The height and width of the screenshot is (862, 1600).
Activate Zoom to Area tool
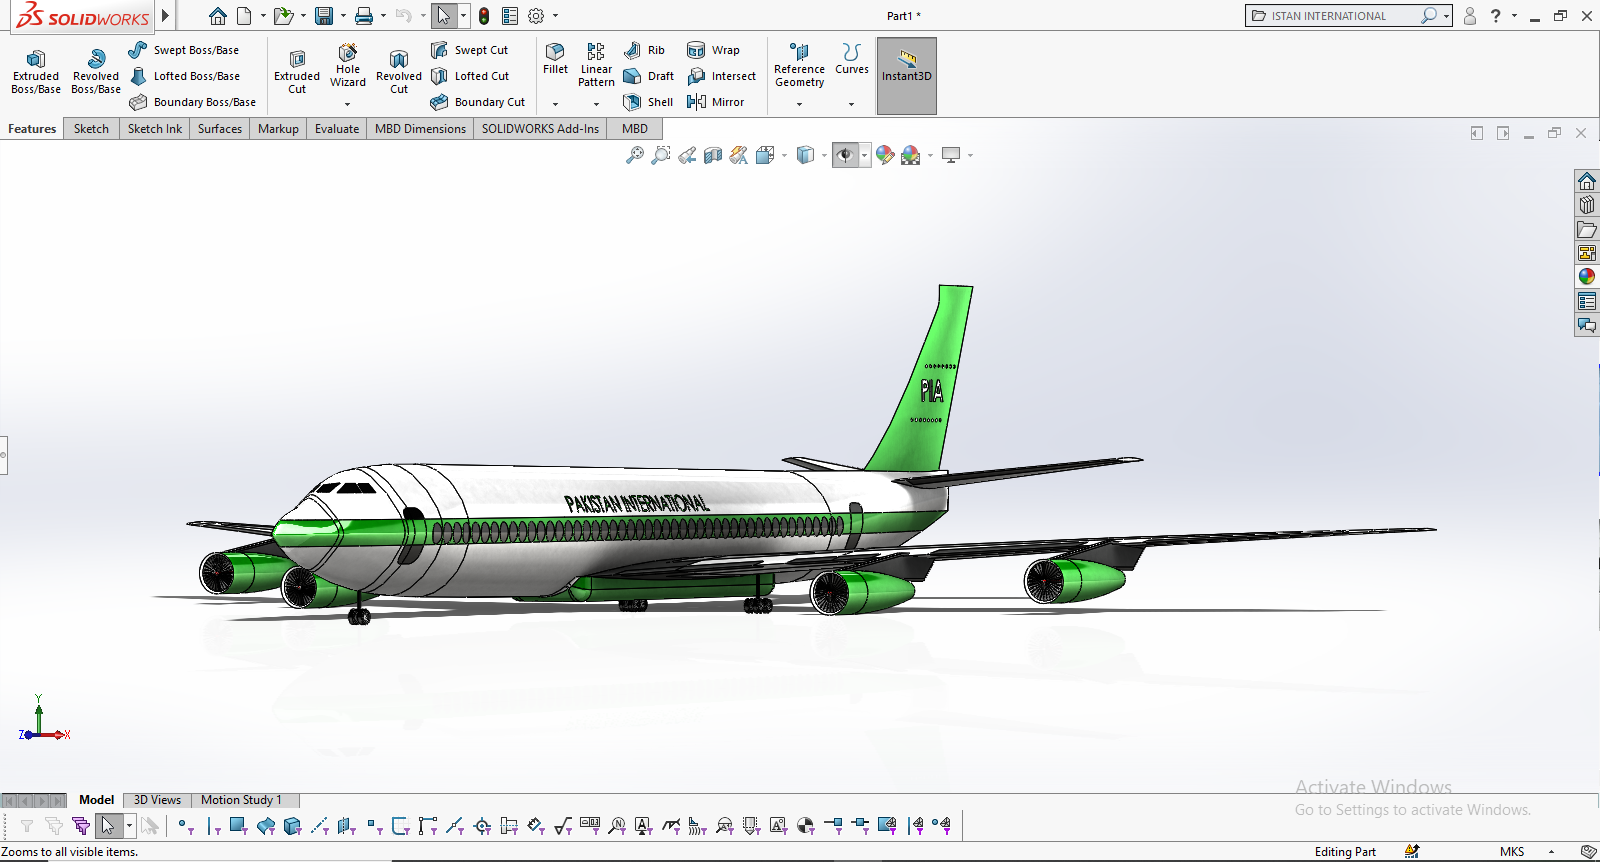[660, 155]
